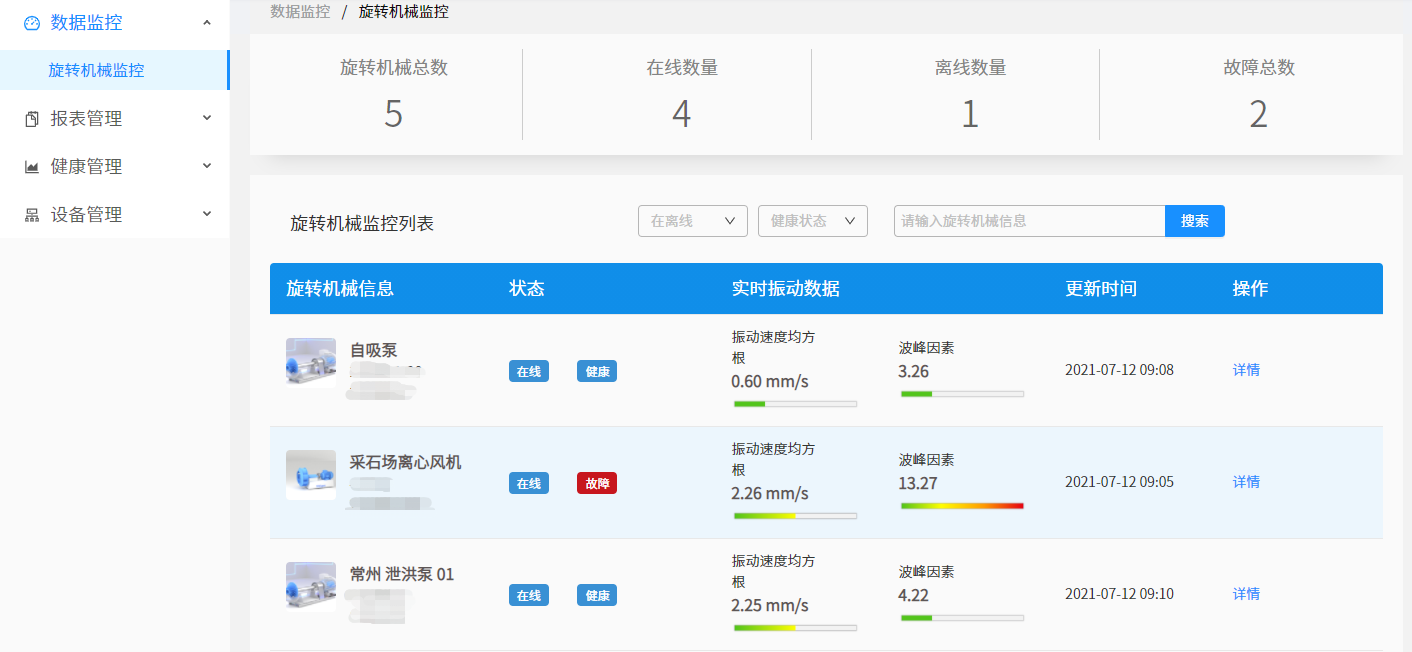Open the 健康状态 filter dropdown

[812, 221]
